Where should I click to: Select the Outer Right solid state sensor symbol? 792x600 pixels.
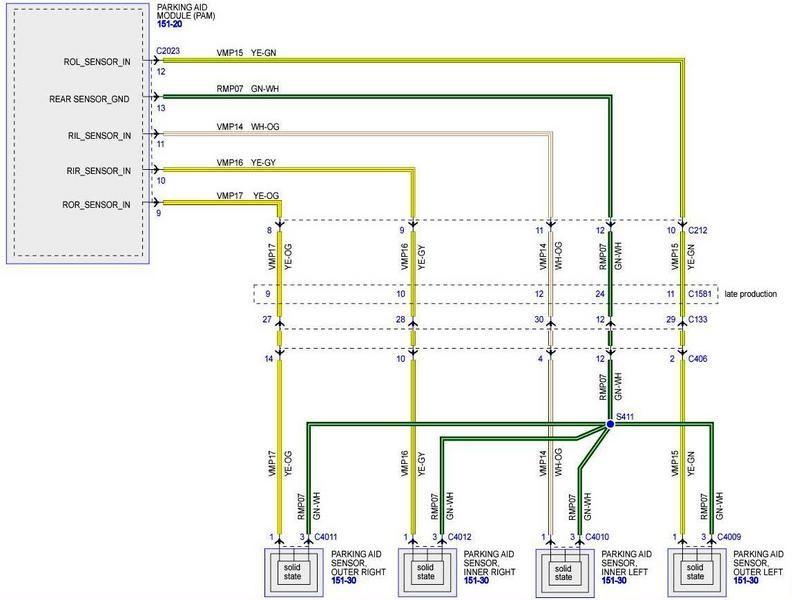[x=293, y=572]
